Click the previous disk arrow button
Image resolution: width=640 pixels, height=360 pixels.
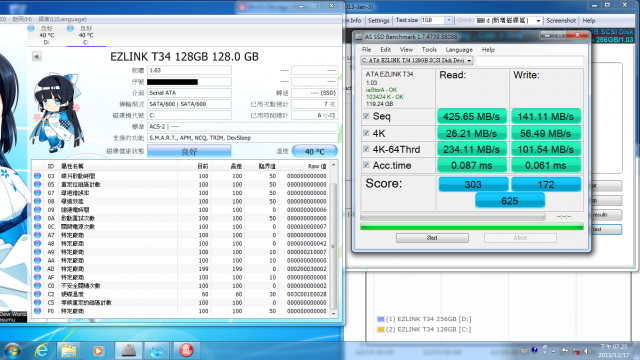[36, 56]
